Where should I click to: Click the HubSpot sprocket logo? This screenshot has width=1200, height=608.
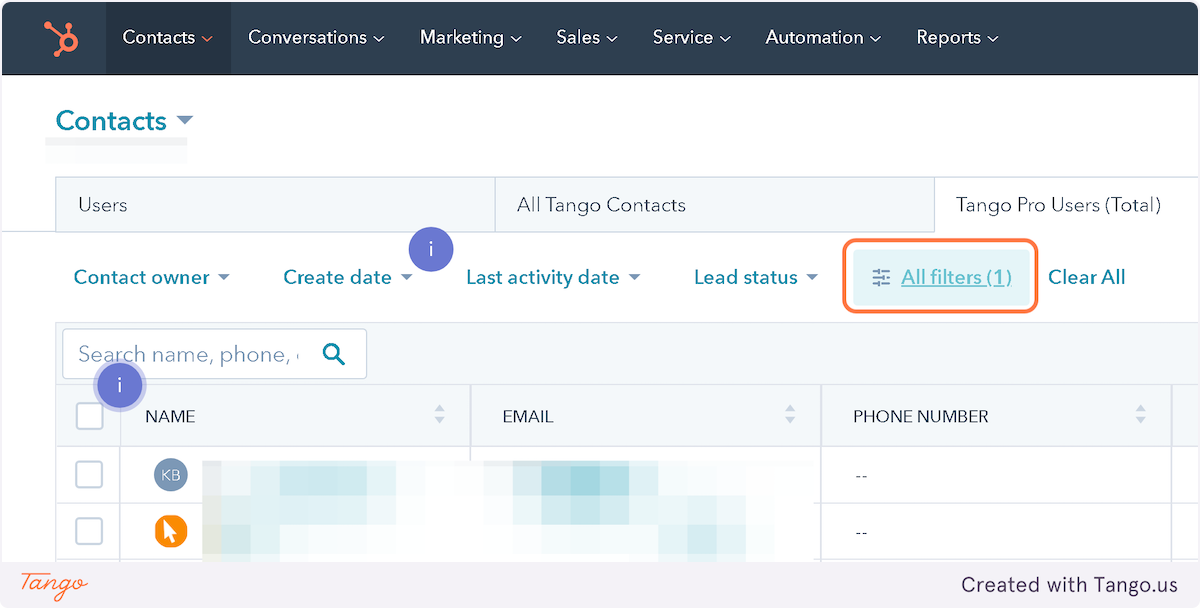pos(62,38)
